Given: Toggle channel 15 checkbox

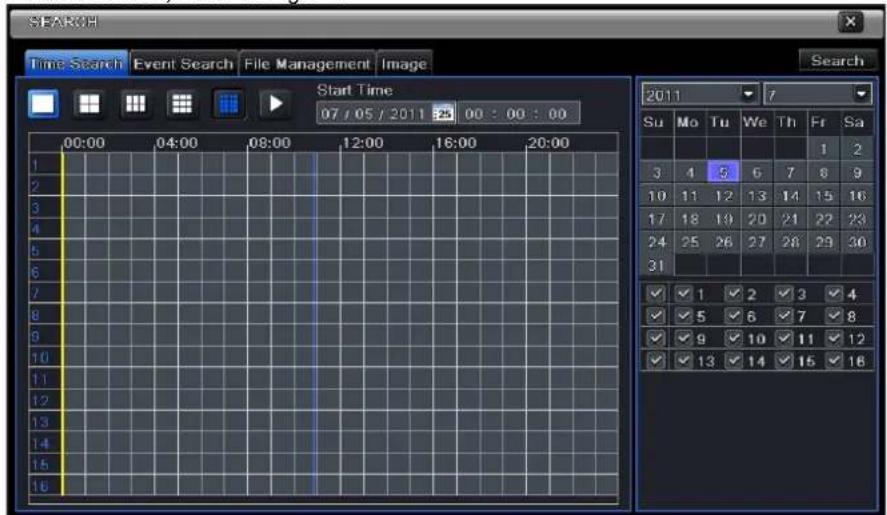Looking at the screenshot, I should [x=784, y=360].
